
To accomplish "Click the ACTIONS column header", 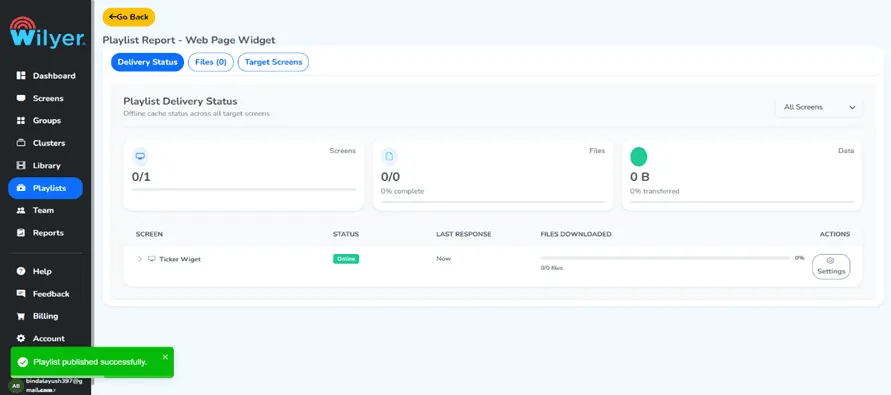I will click(835, 234).
